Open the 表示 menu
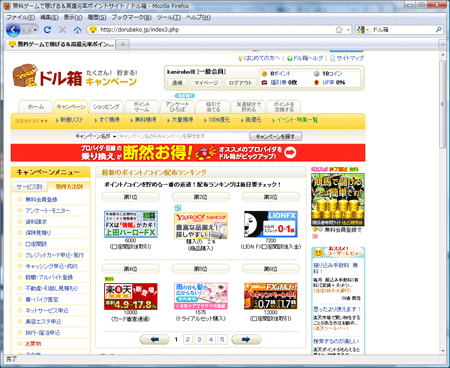Screen dimensions: 450x368 pos(73,17)
